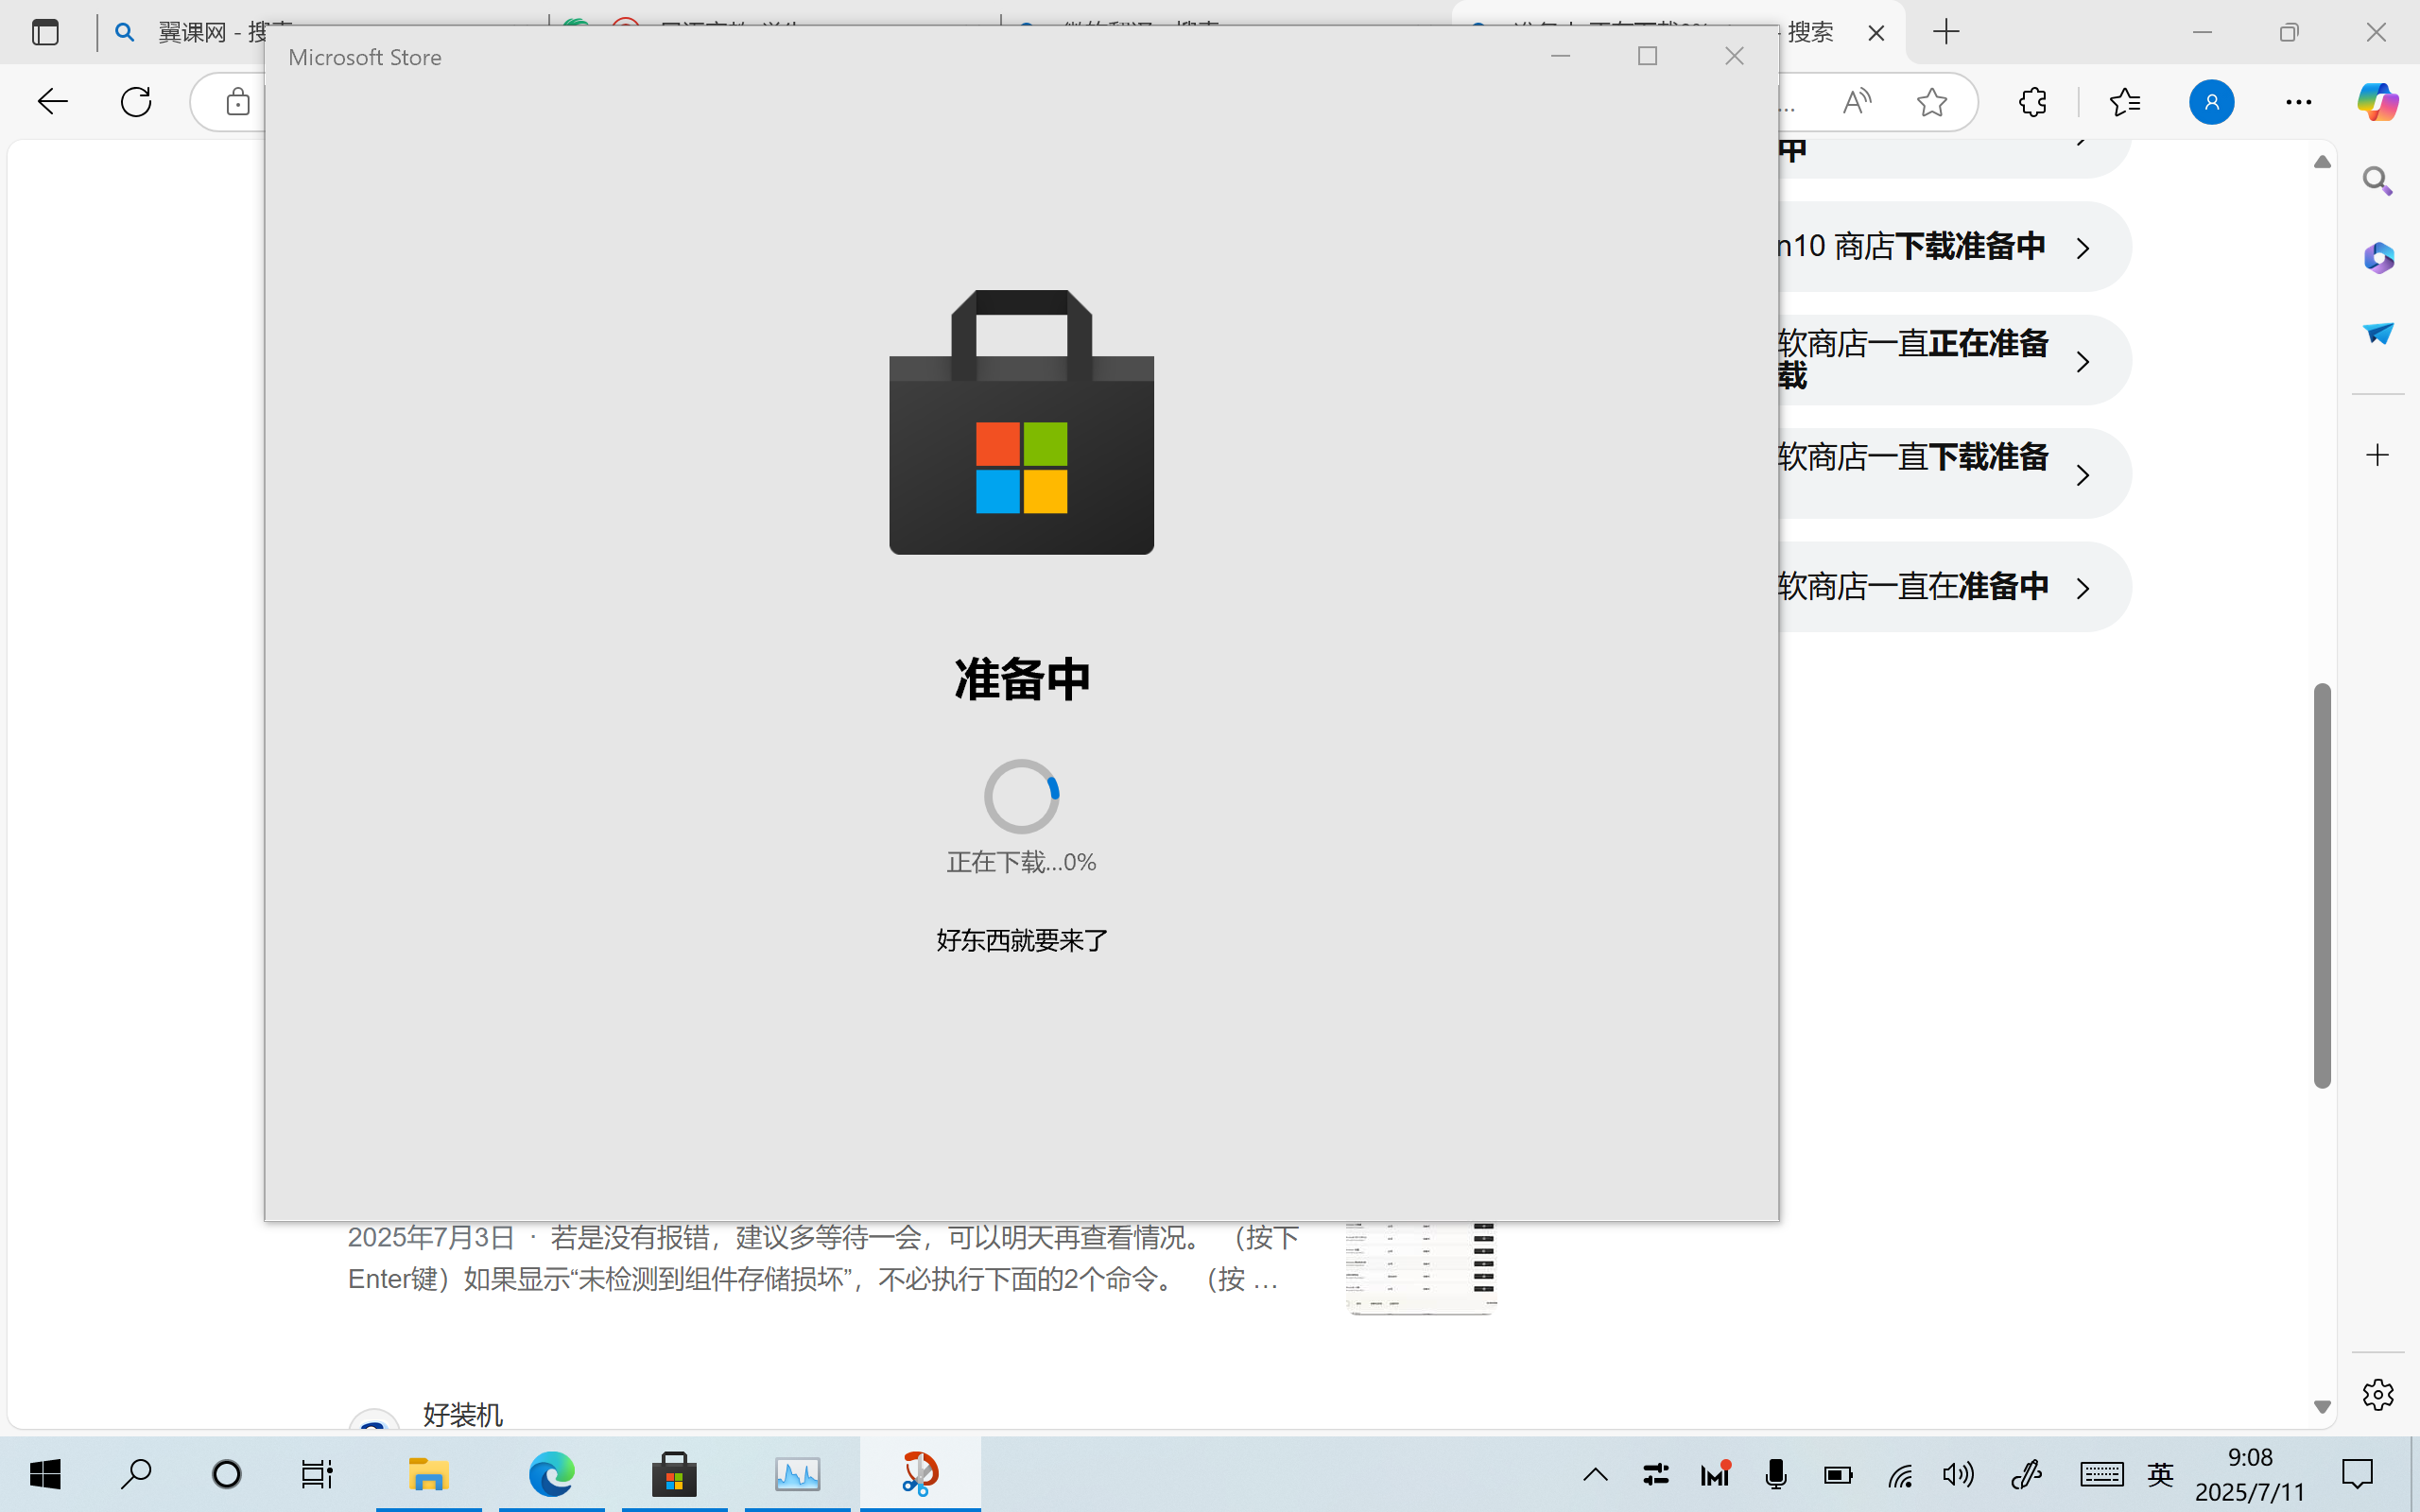Refresh the Edge page
2420x1512 pixels.
pyautogui.click(x=136, y=101)
